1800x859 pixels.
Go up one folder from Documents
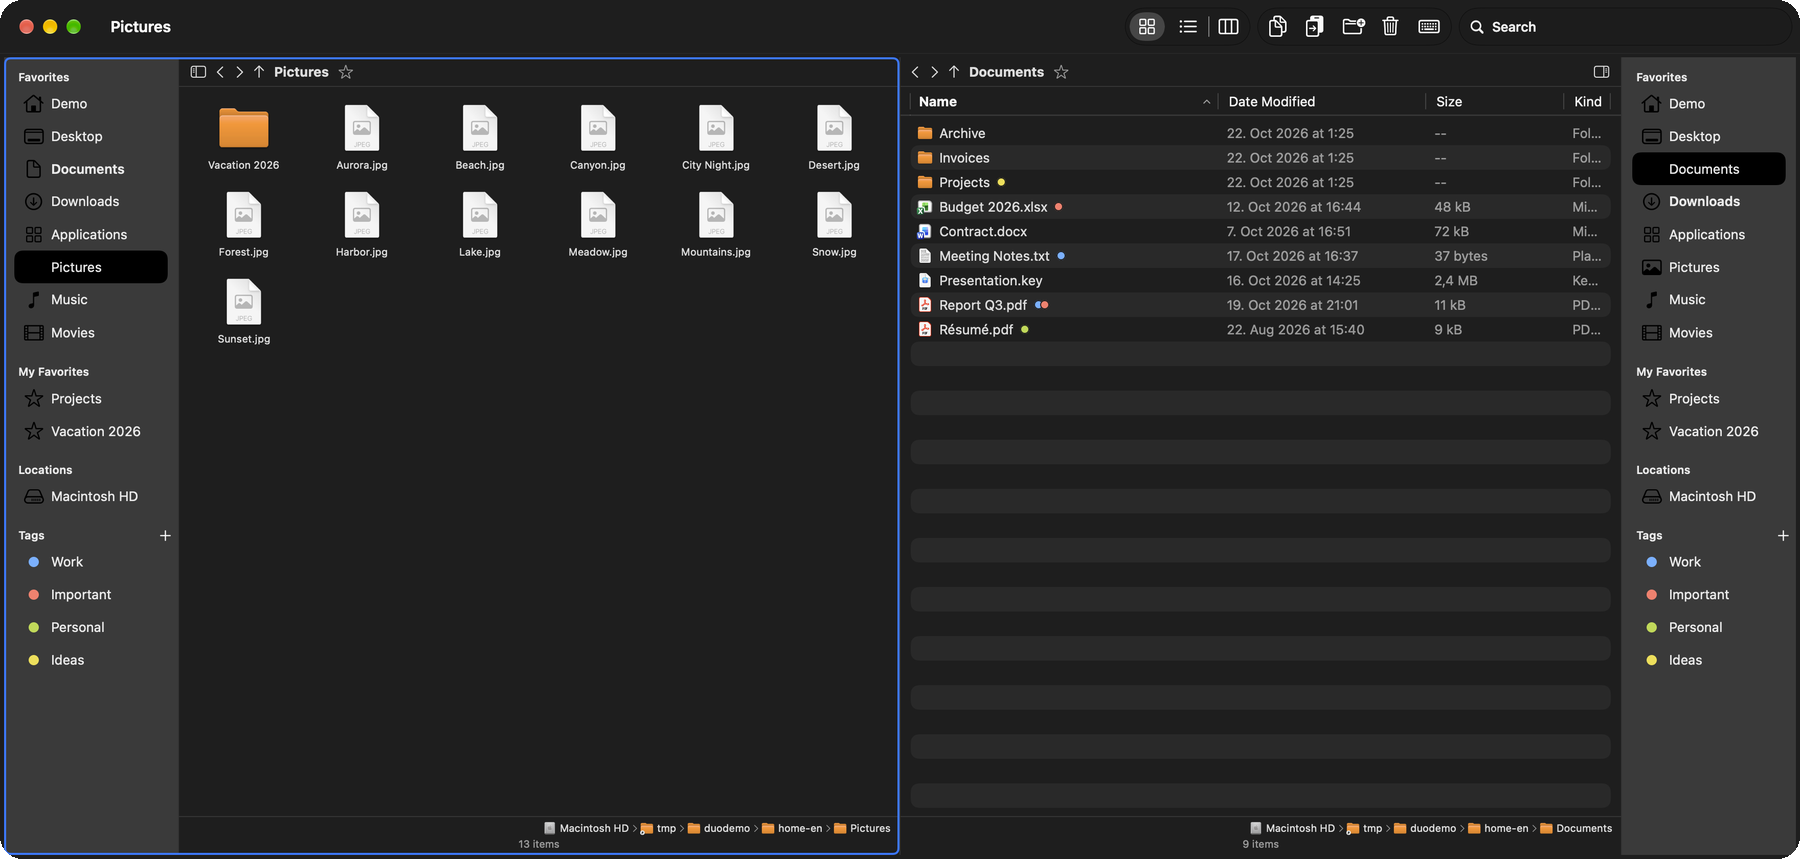(x=954, y=72)
